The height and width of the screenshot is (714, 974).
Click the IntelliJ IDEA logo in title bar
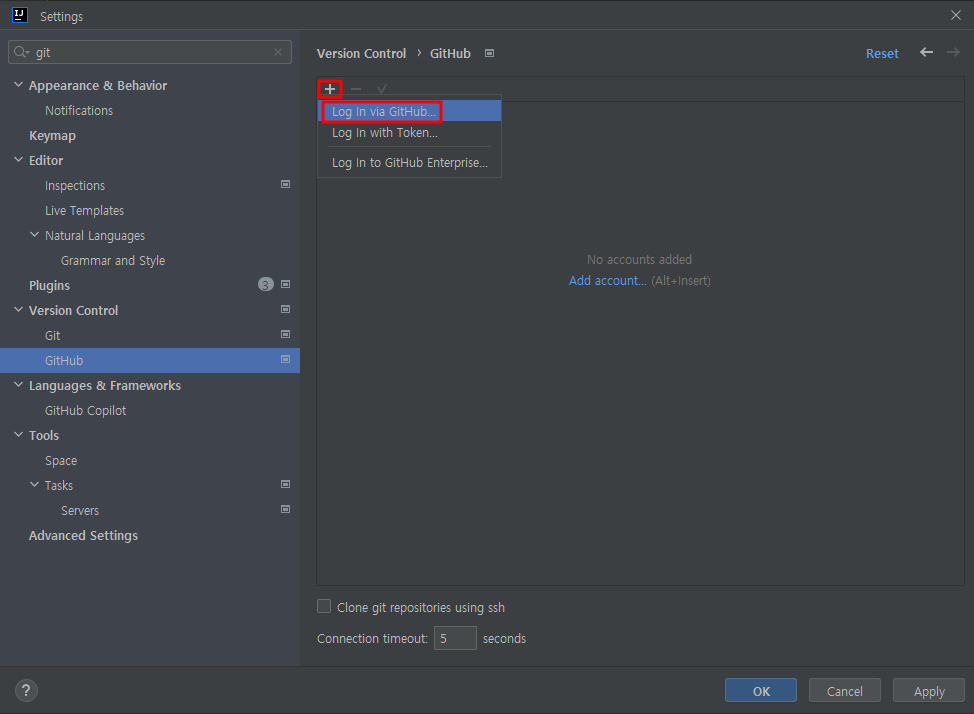pyautogui.click(x=20, y=15)
